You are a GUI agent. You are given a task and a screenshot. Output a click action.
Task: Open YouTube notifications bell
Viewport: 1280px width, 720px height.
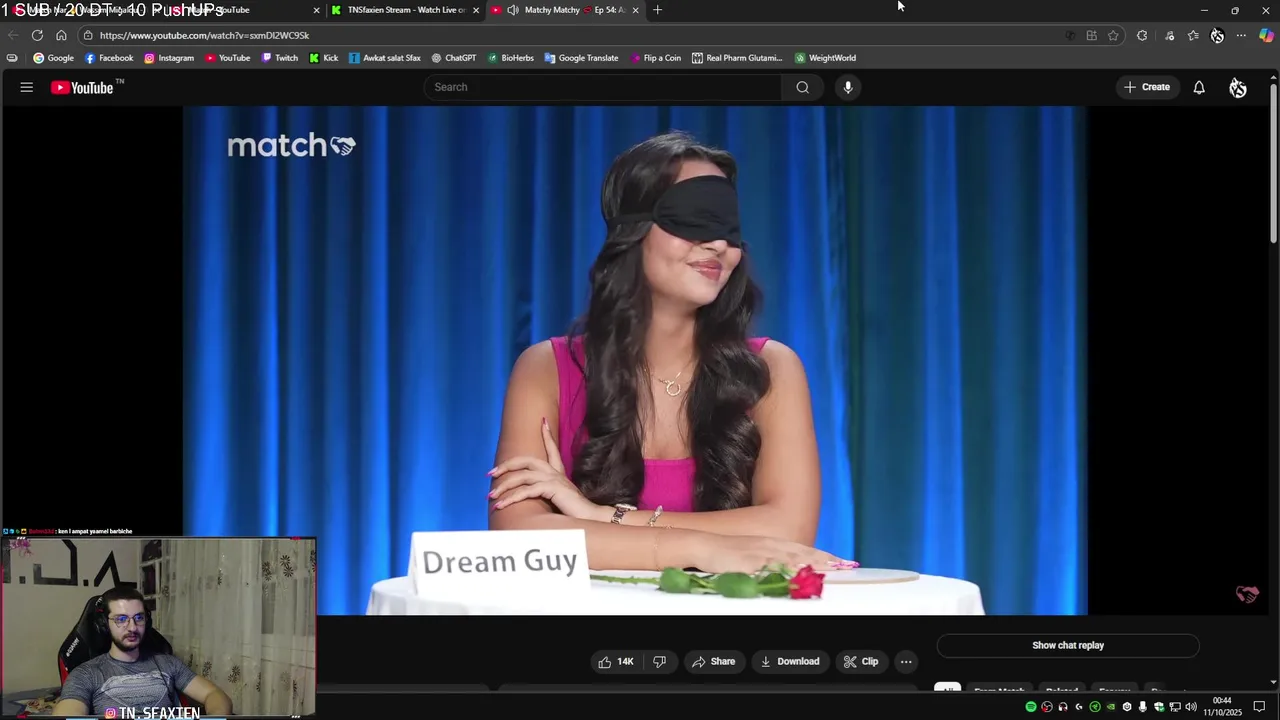(1199, 87)
